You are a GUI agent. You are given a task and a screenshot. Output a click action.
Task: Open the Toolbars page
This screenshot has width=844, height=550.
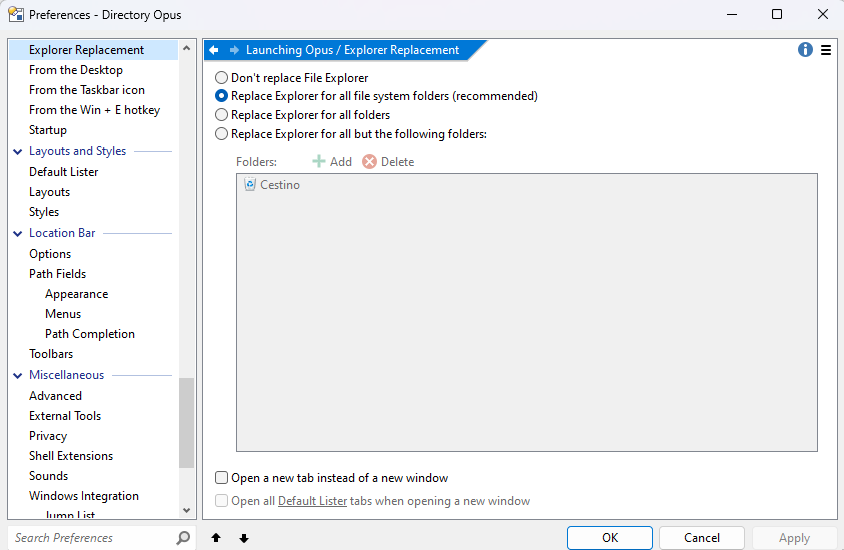pos(51,354)
